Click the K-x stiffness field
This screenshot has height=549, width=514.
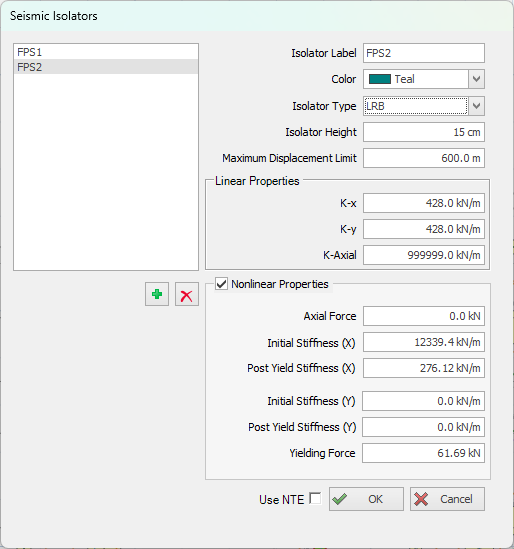424,203
